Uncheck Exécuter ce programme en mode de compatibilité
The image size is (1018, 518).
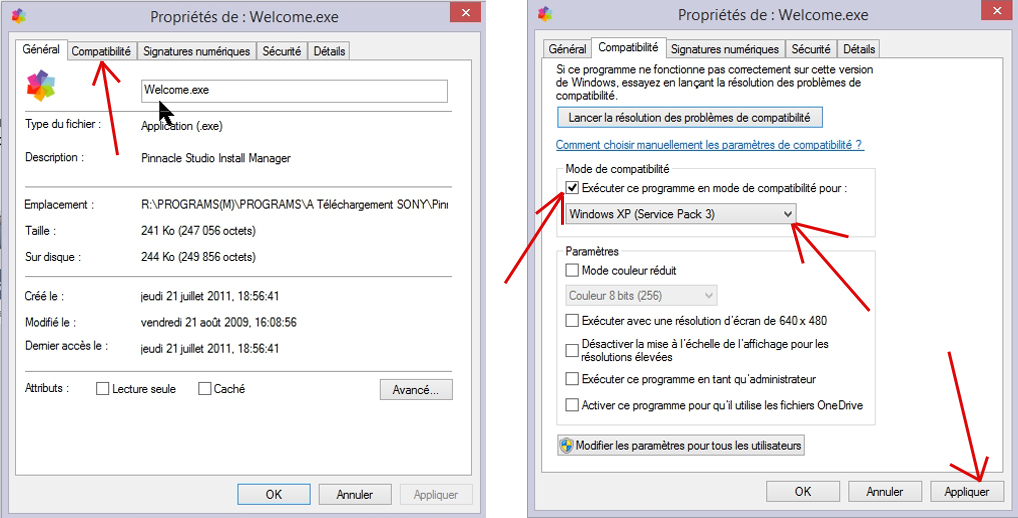(572, 188)
